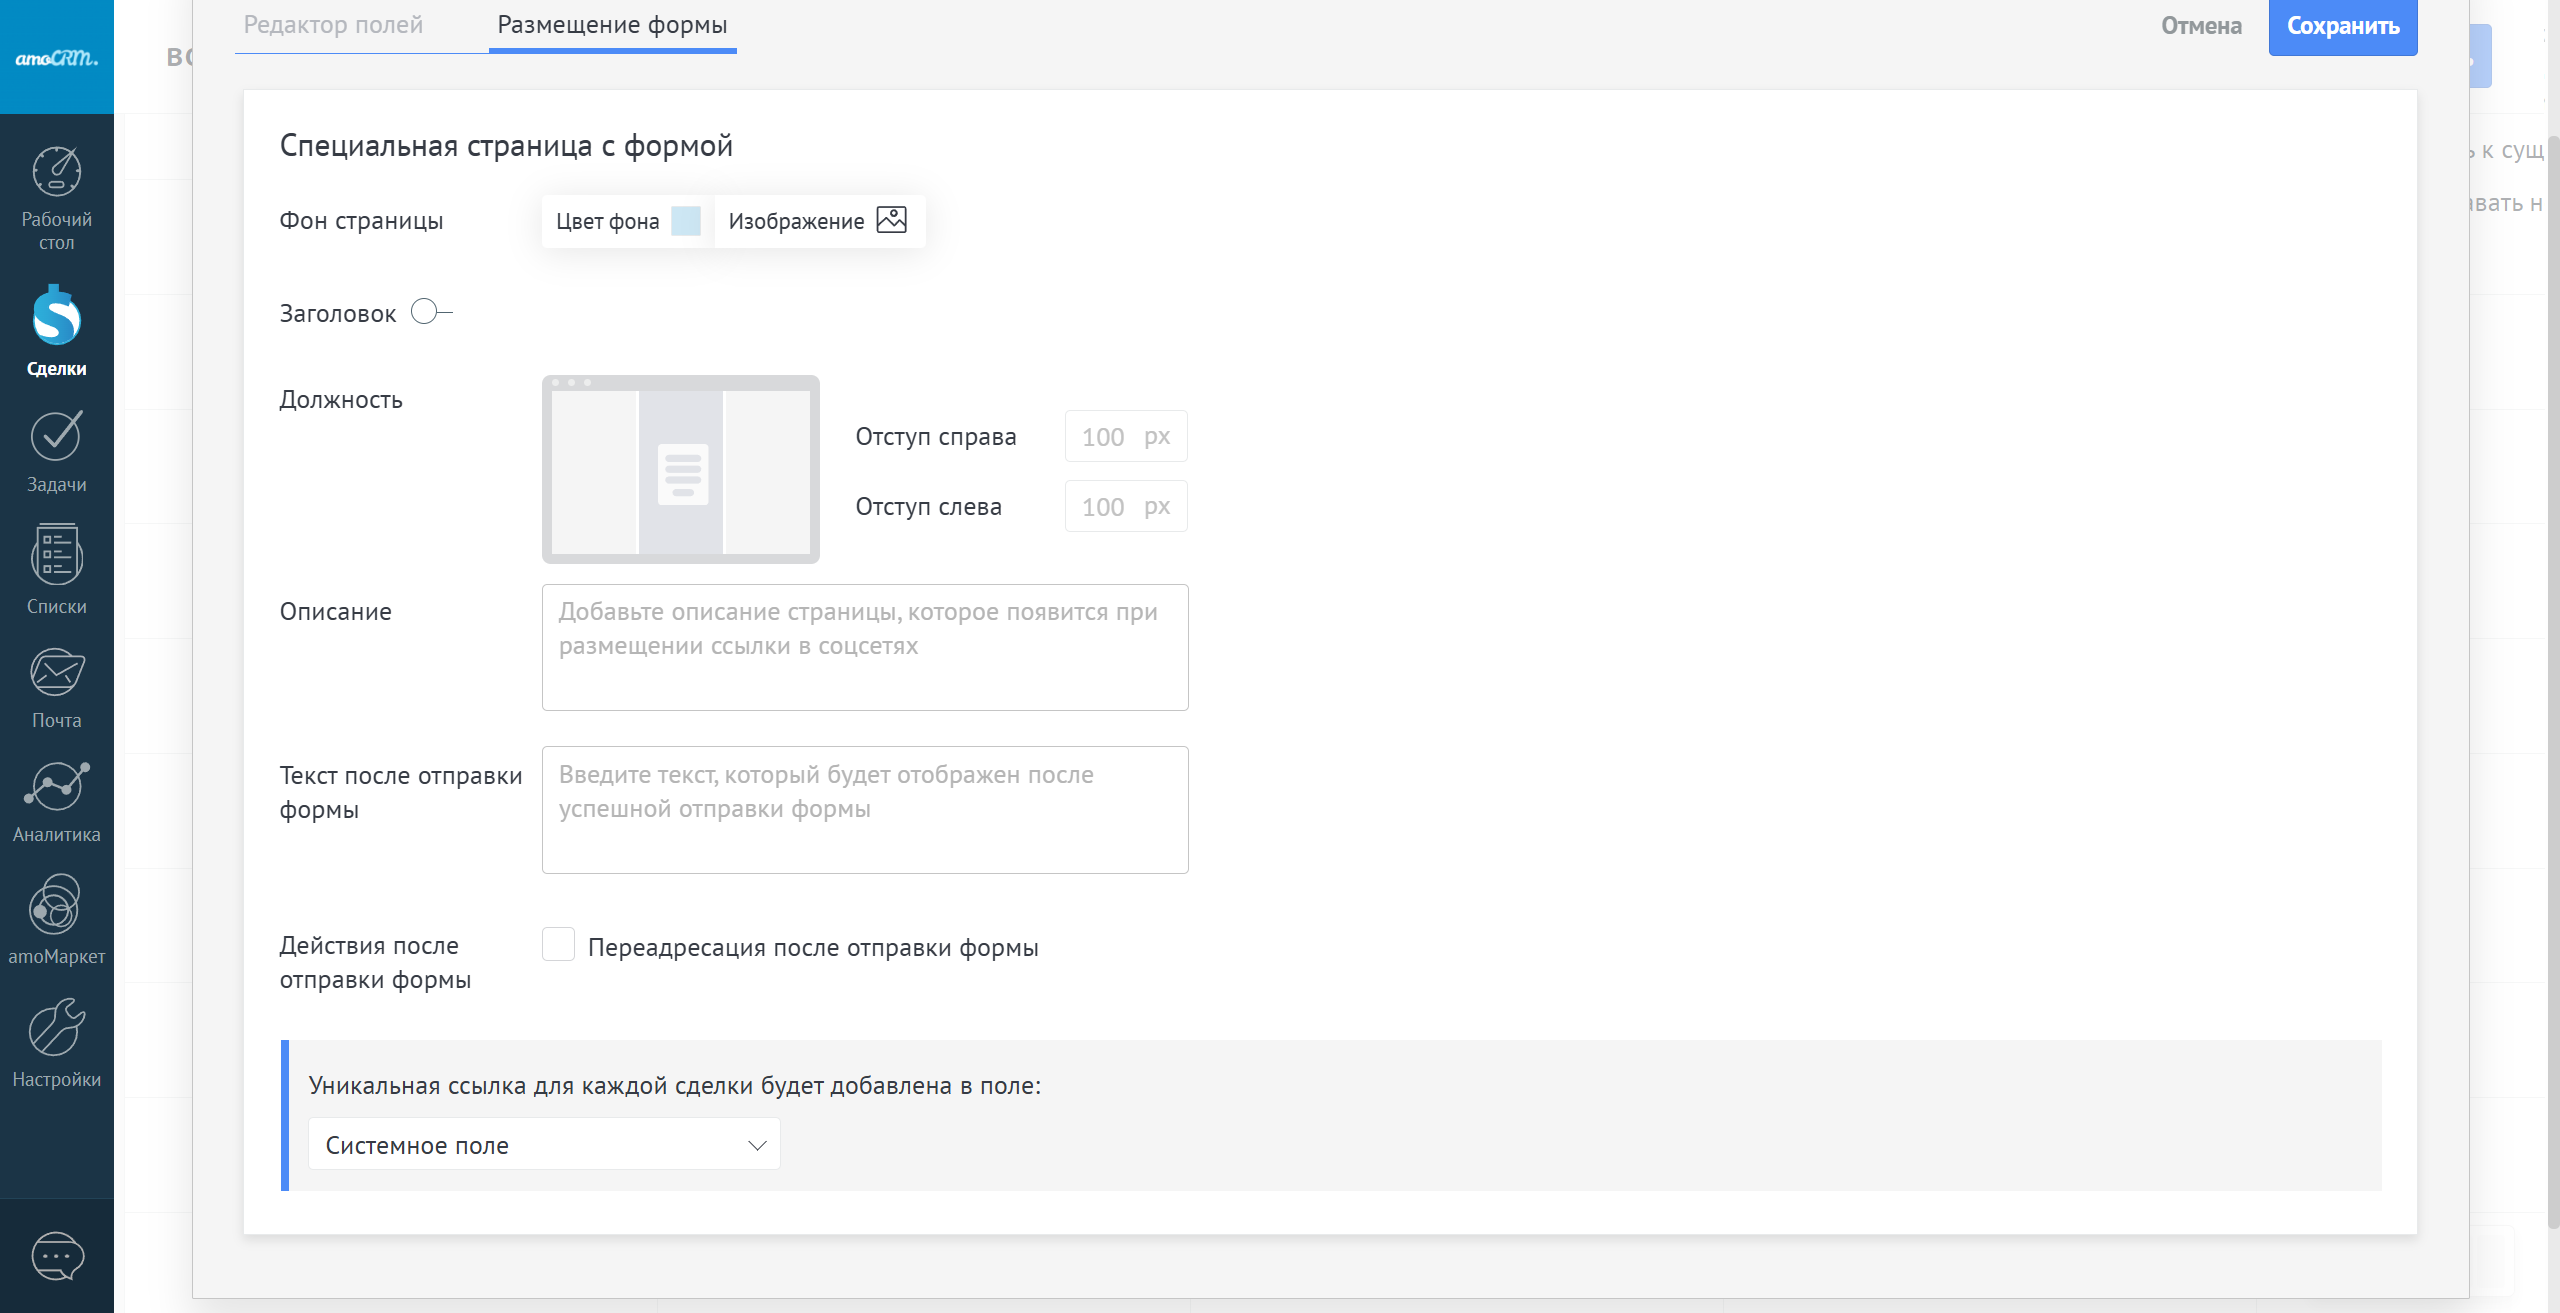Check Переадресация после отправки формы
This screenshot has height=1313, width=2560.
[x=558, y=944]
